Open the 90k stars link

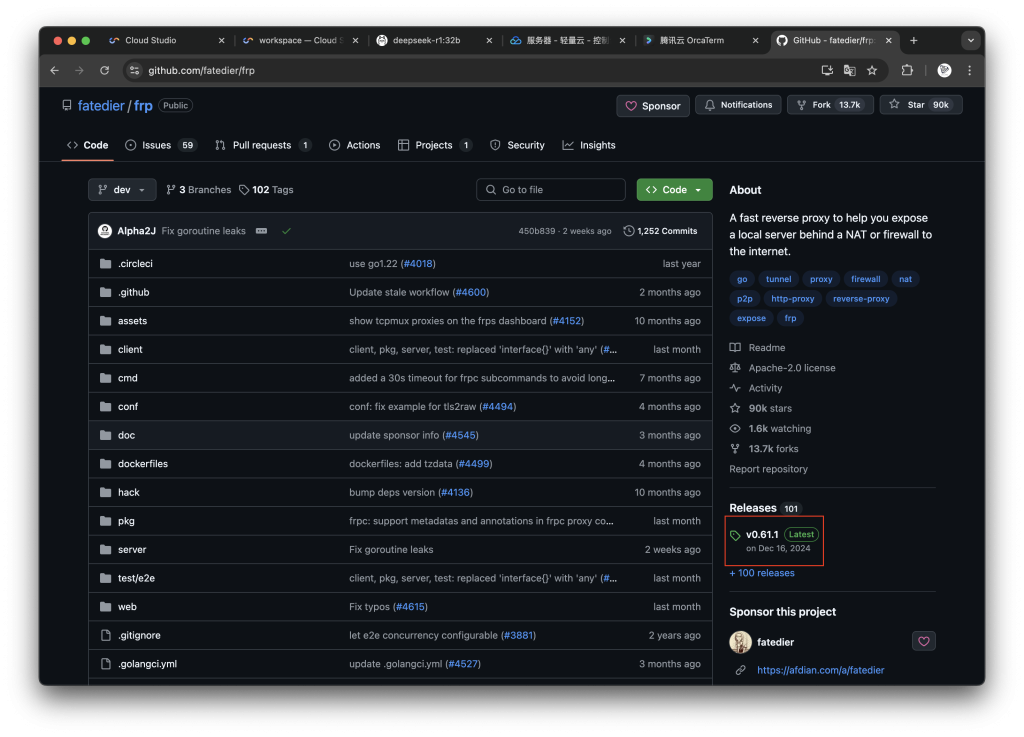761,409
